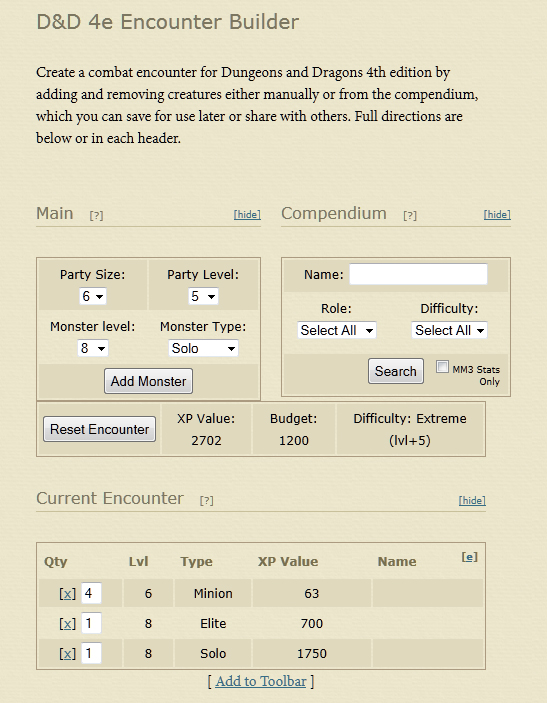Click the Solo quantity field
This screenshot has width=547, height=703.
pos(91,653)
